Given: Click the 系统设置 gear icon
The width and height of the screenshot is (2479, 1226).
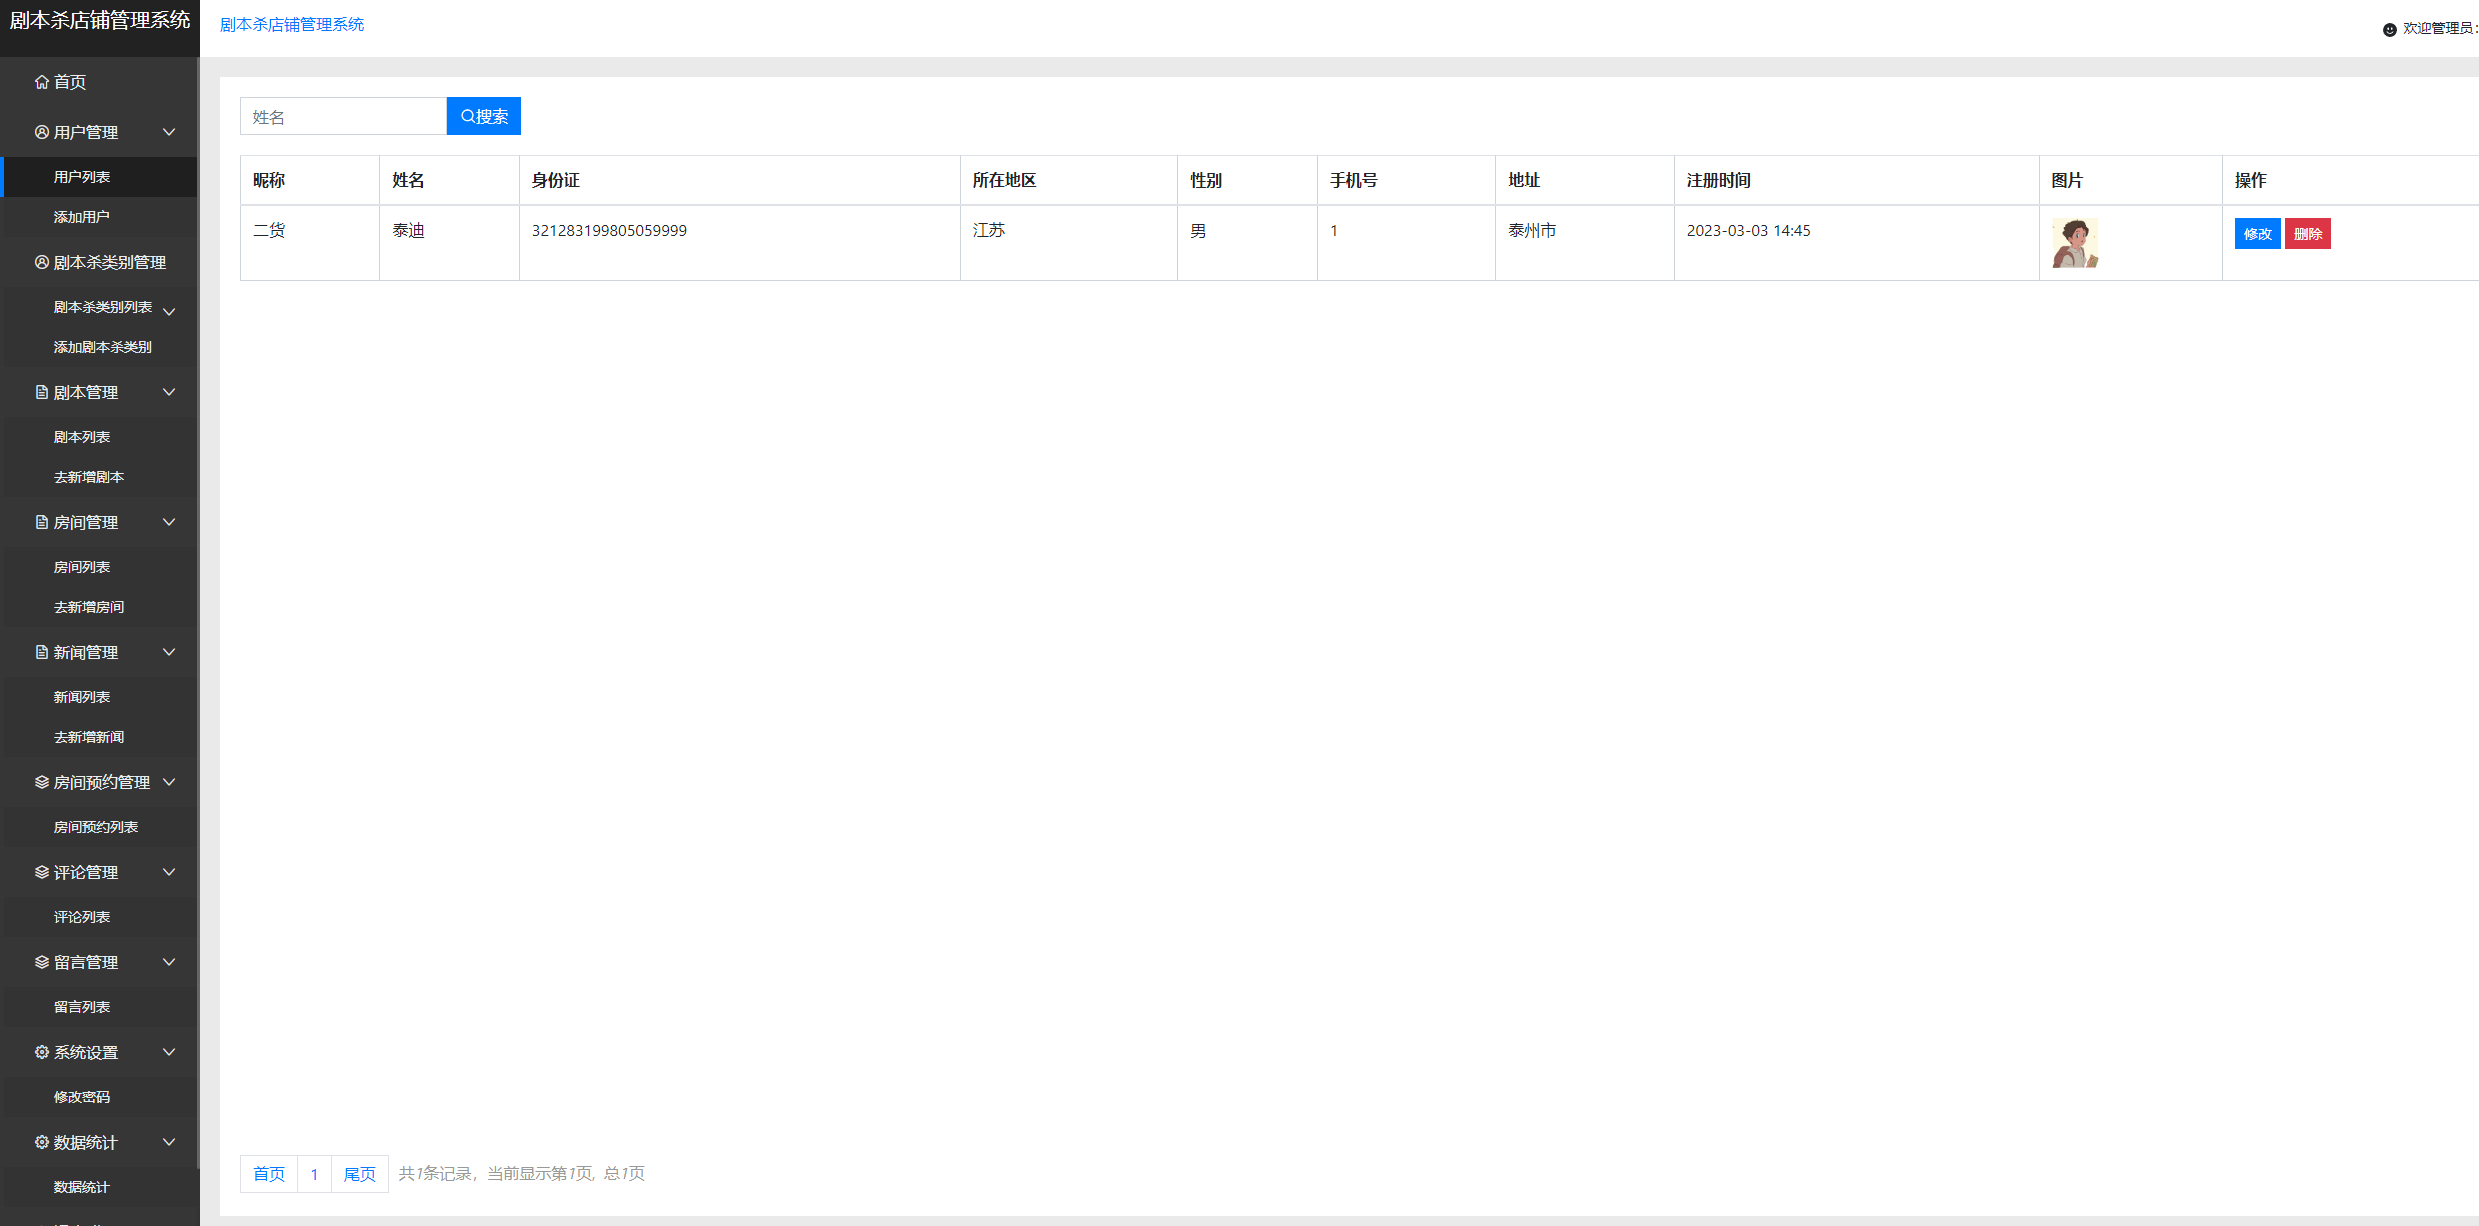Looking at the screenshot, I should 41,1052.
